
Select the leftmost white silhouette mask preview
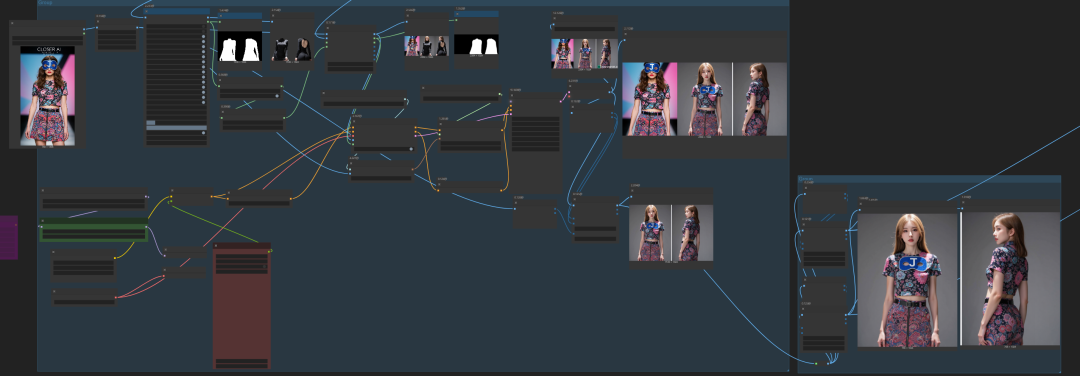coord(240,47)
